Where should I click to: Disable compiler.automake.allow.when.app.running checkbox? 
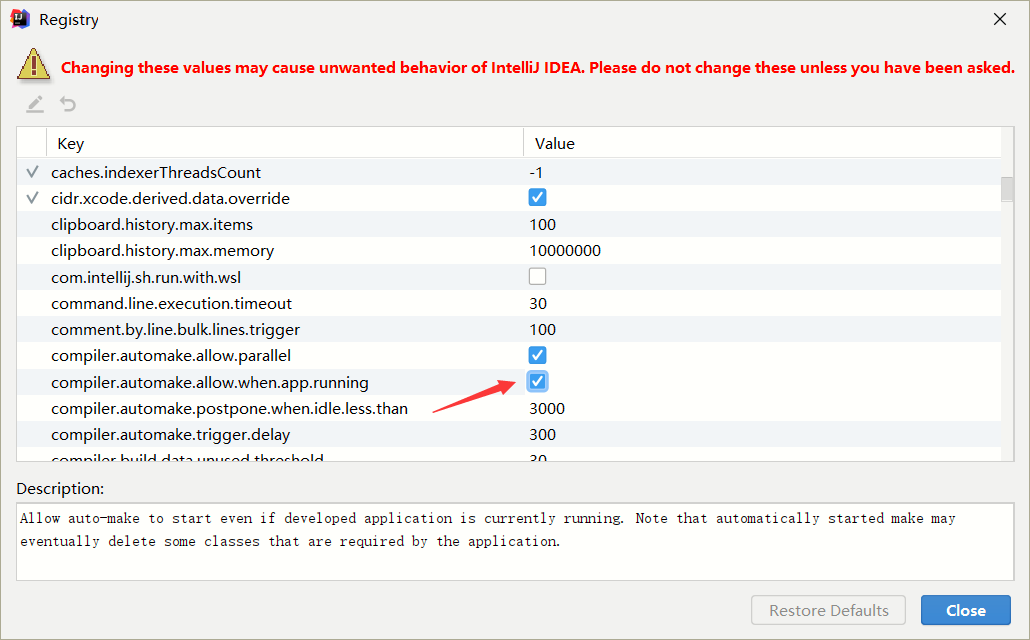[x=538, y=381]
